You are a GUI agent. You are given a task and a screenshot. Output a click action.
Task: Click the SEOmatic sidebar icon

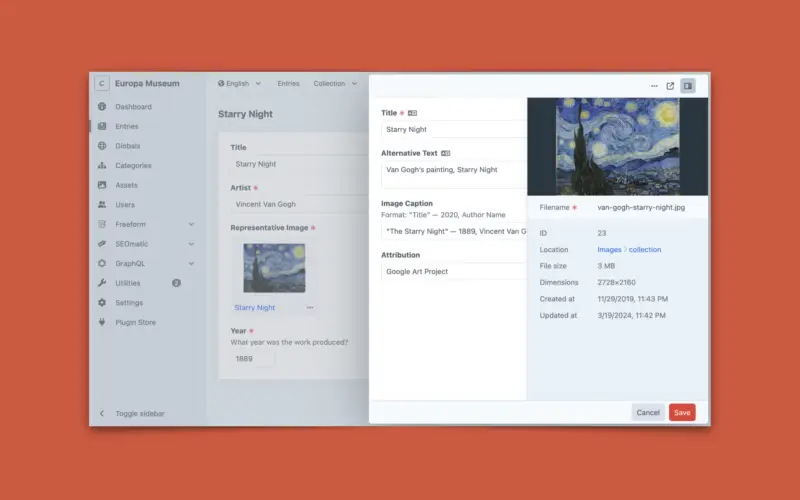pos(102,244)
